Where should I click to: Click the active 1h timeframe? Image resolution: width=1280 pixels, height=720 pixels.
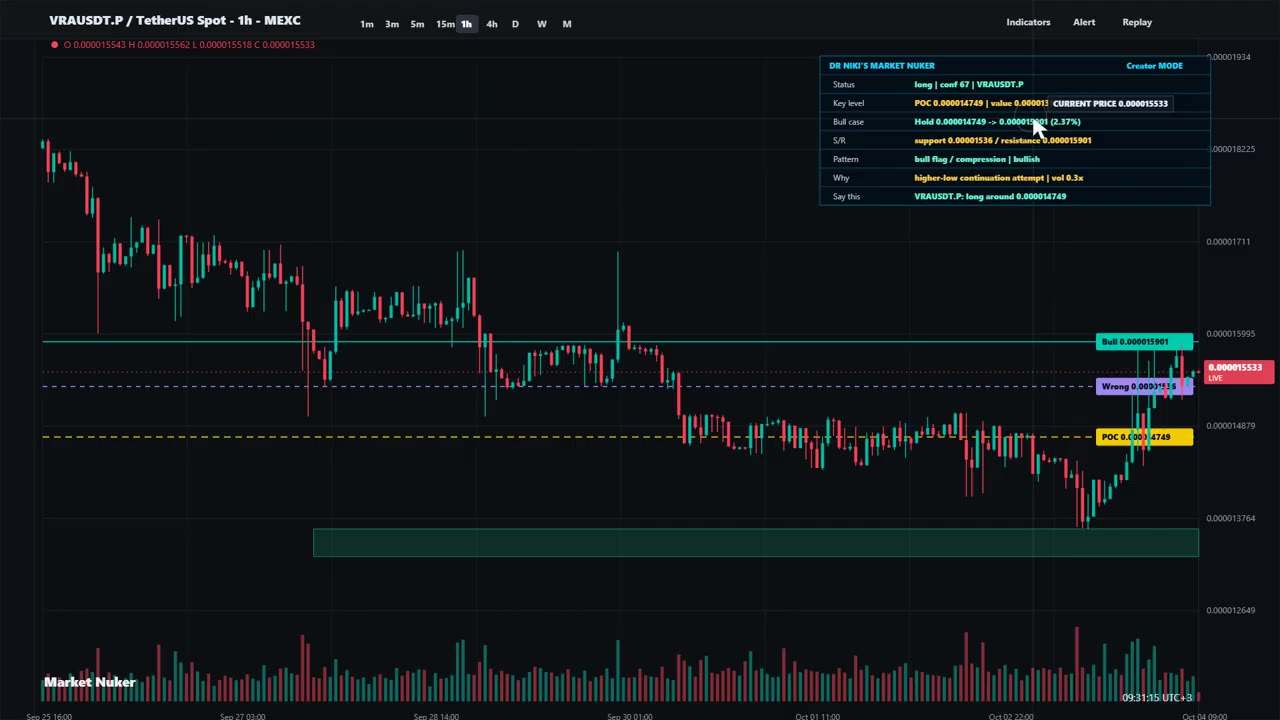click(467, 24)
